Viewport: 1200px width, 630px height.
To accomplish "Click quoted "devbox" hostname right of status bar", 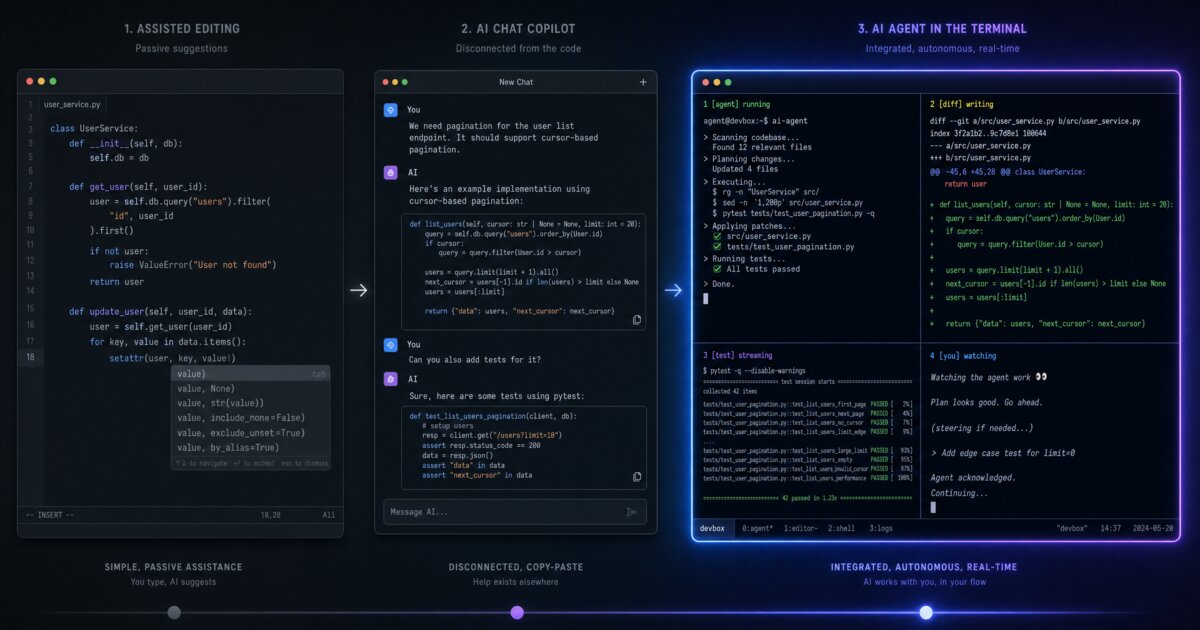I will (x=1072, y=527).
